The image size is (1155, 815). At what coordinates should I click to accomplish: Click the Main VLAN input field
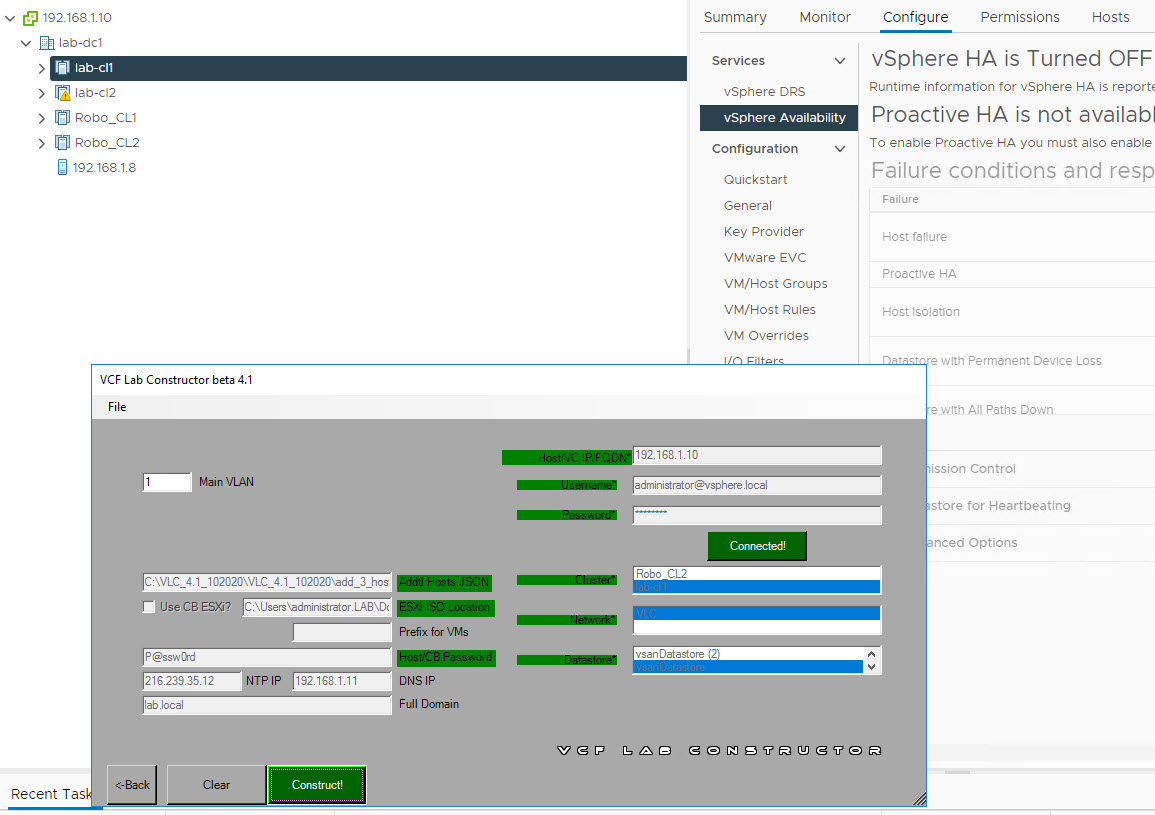(166, 482)
